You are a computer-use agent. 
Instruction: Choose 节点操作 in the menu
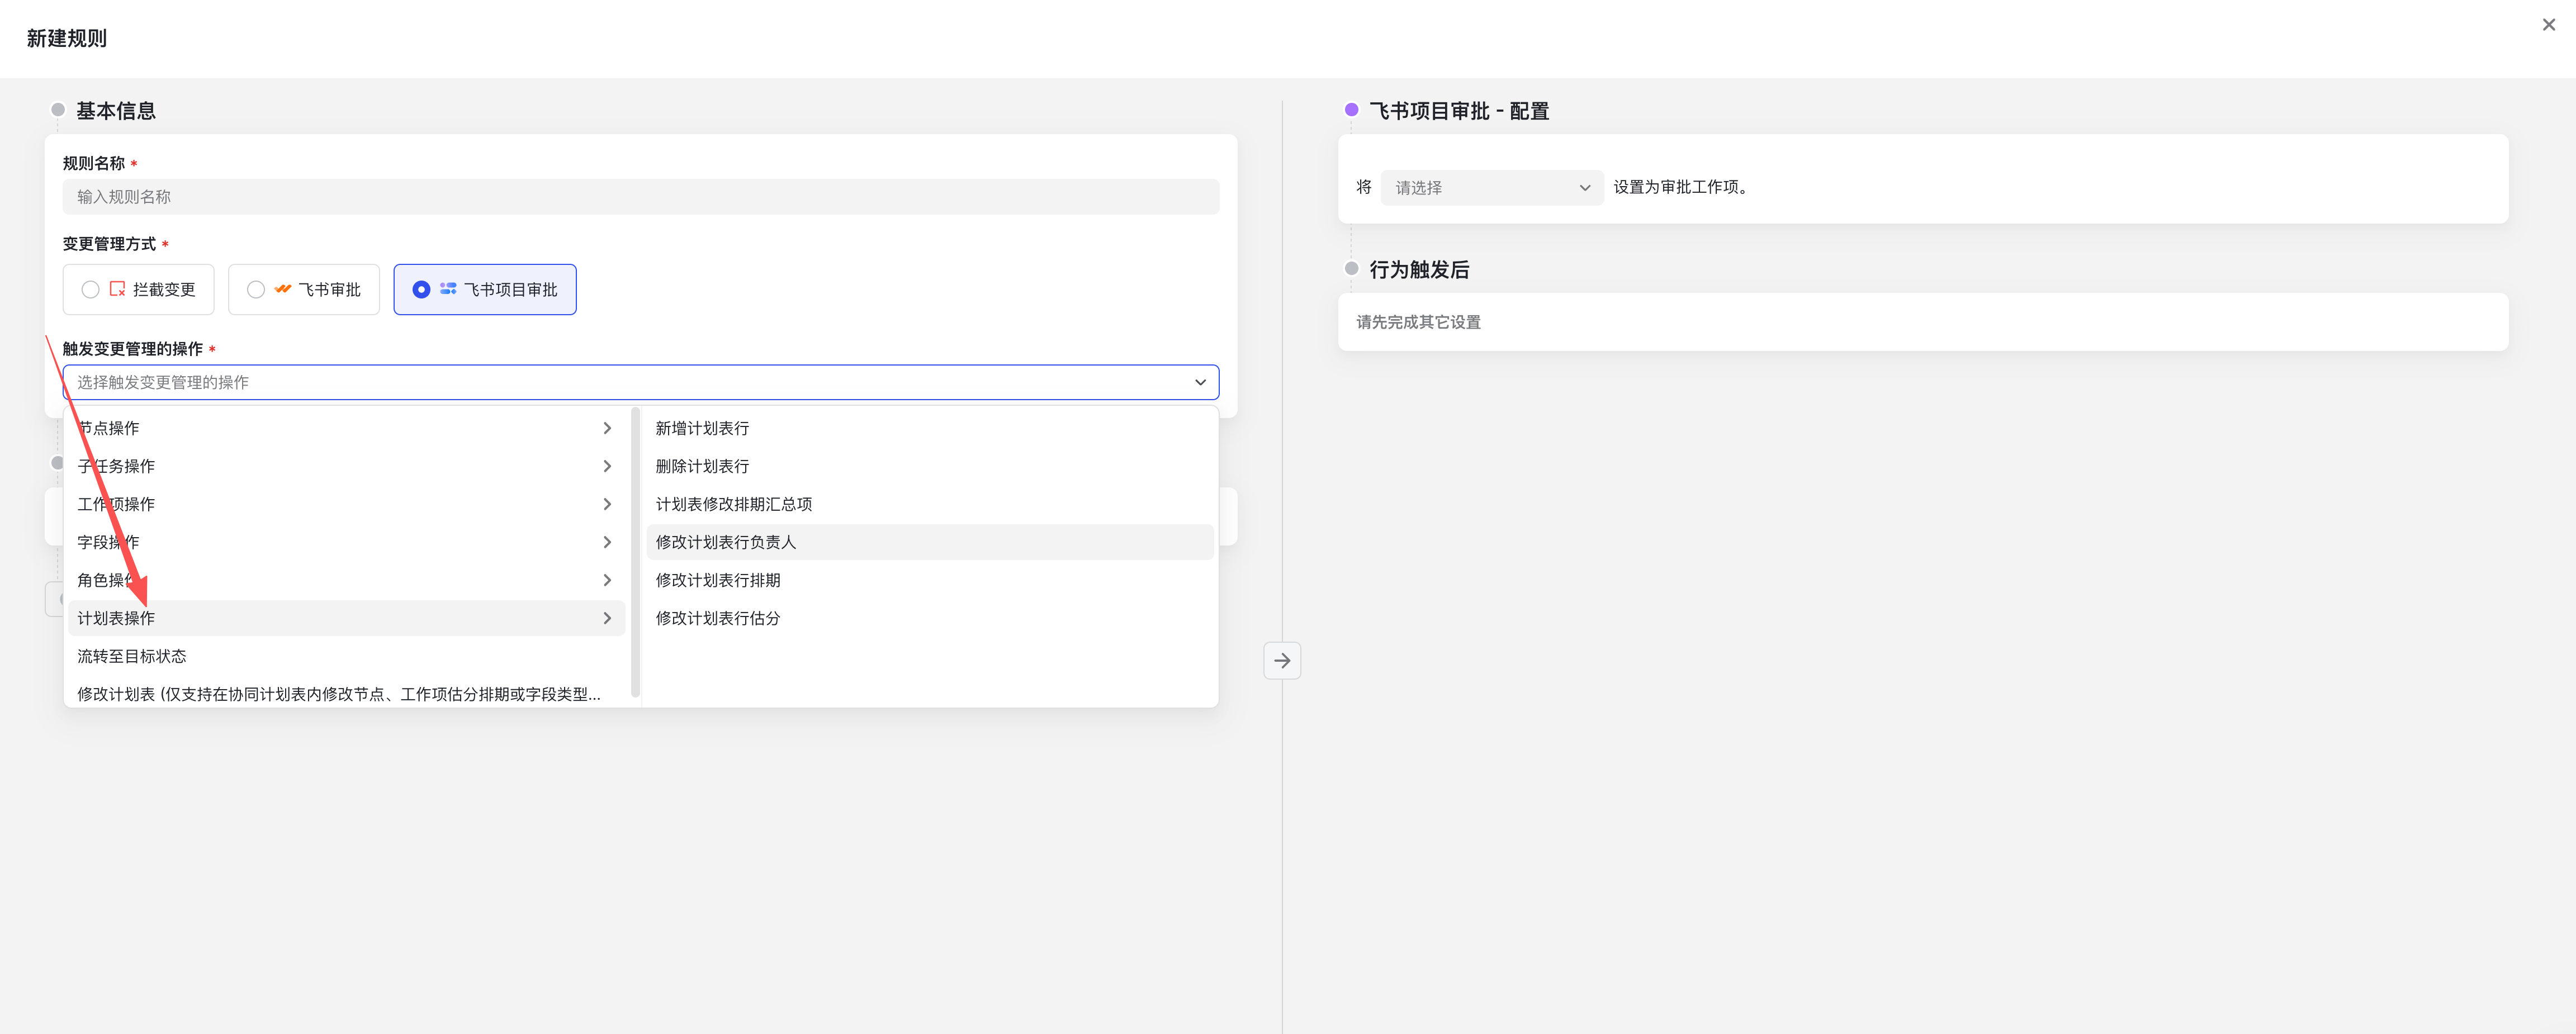(x=346, y=428)
